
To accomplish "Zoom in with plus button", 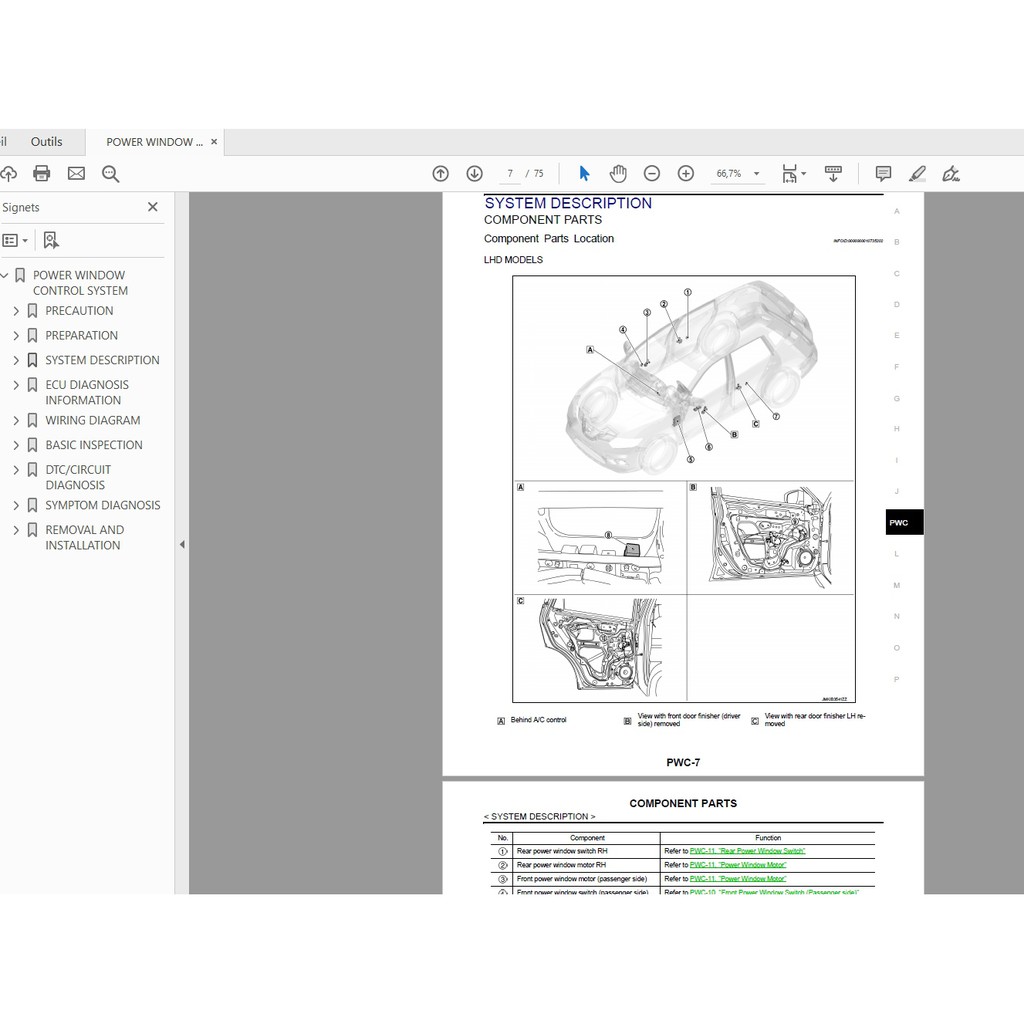I will pos(686,174).
